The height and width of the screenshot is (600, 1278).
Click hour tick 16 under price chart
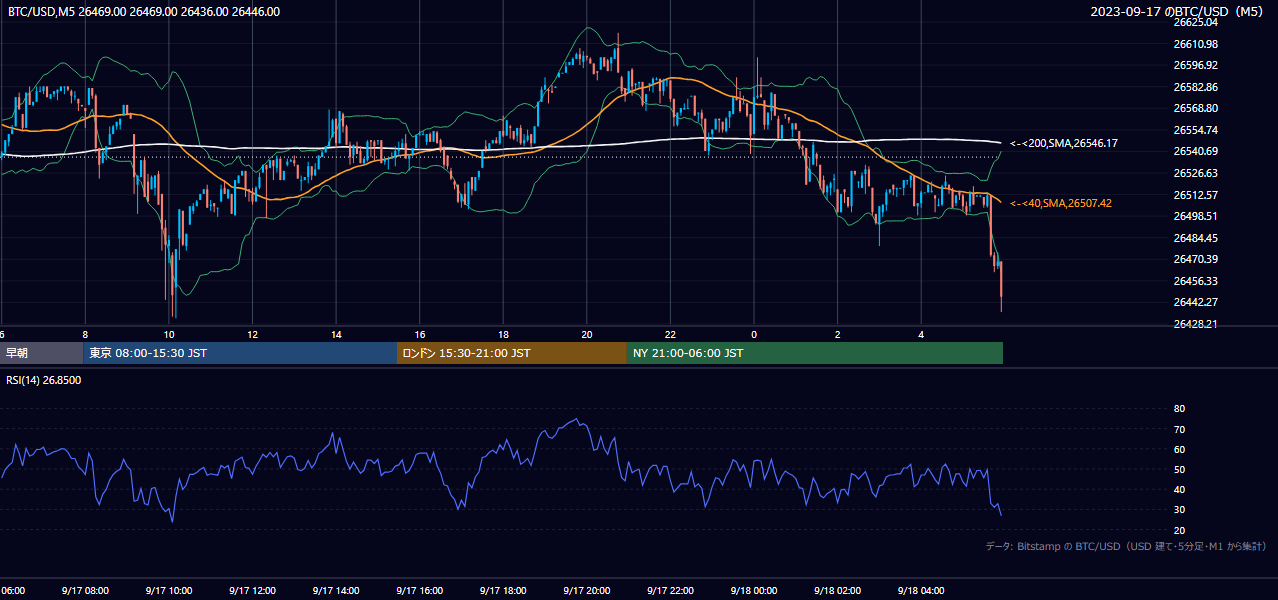pos(420,335)
